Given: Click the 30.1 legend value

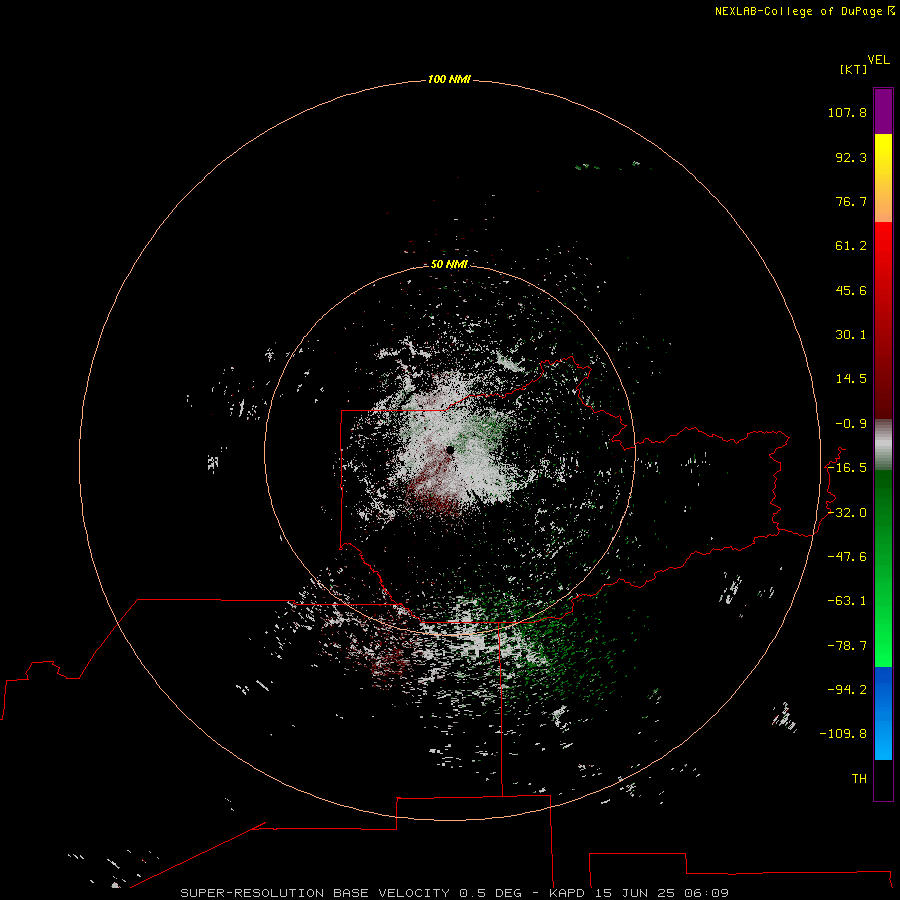Looking at the screenshot, I should click(851, 335).
